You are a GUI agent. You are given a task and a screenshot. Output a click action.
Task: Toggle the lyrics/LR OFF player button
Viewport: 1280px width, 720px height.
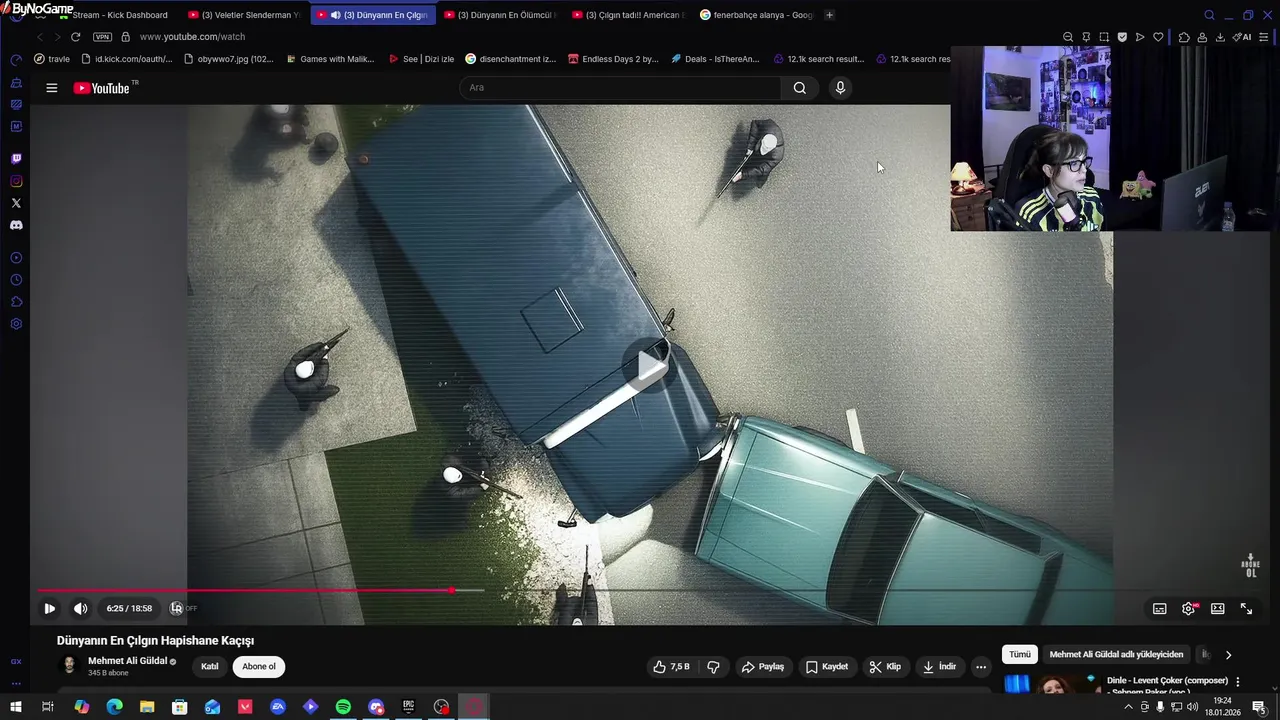(x=183, y=608)
